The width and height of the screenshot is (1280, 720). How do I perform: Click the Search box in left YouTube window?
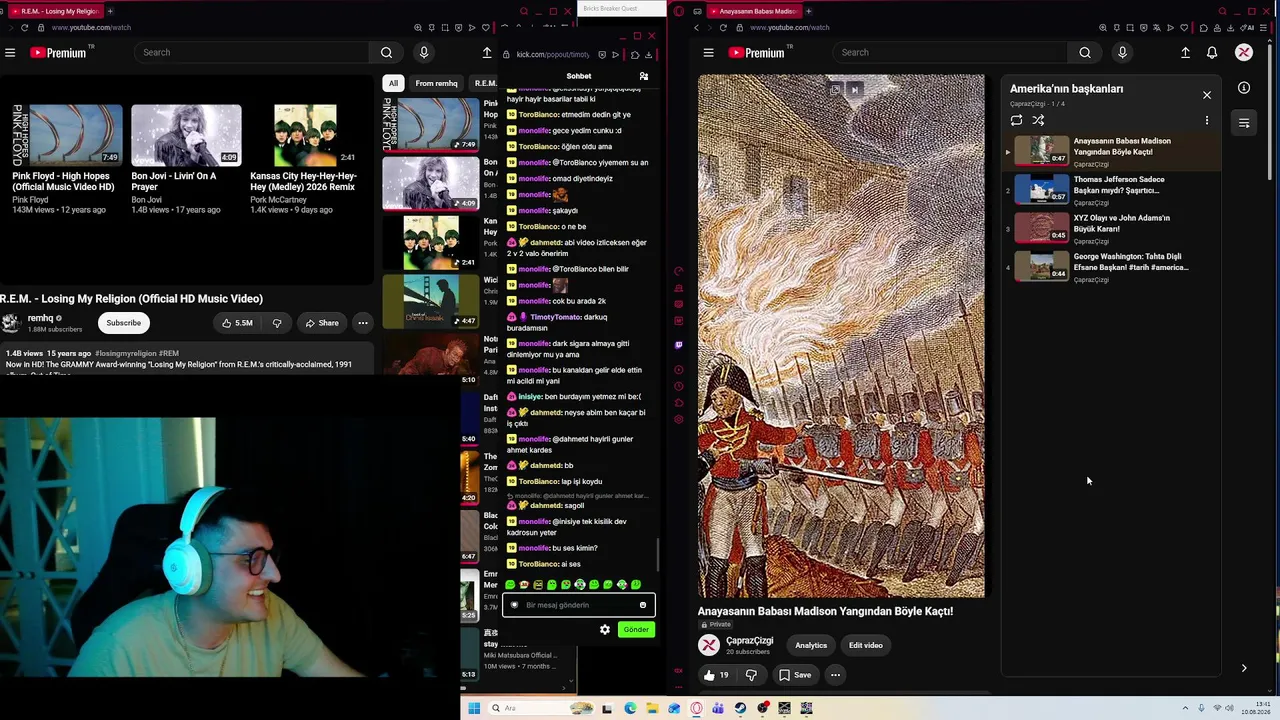tap(254, 52)
